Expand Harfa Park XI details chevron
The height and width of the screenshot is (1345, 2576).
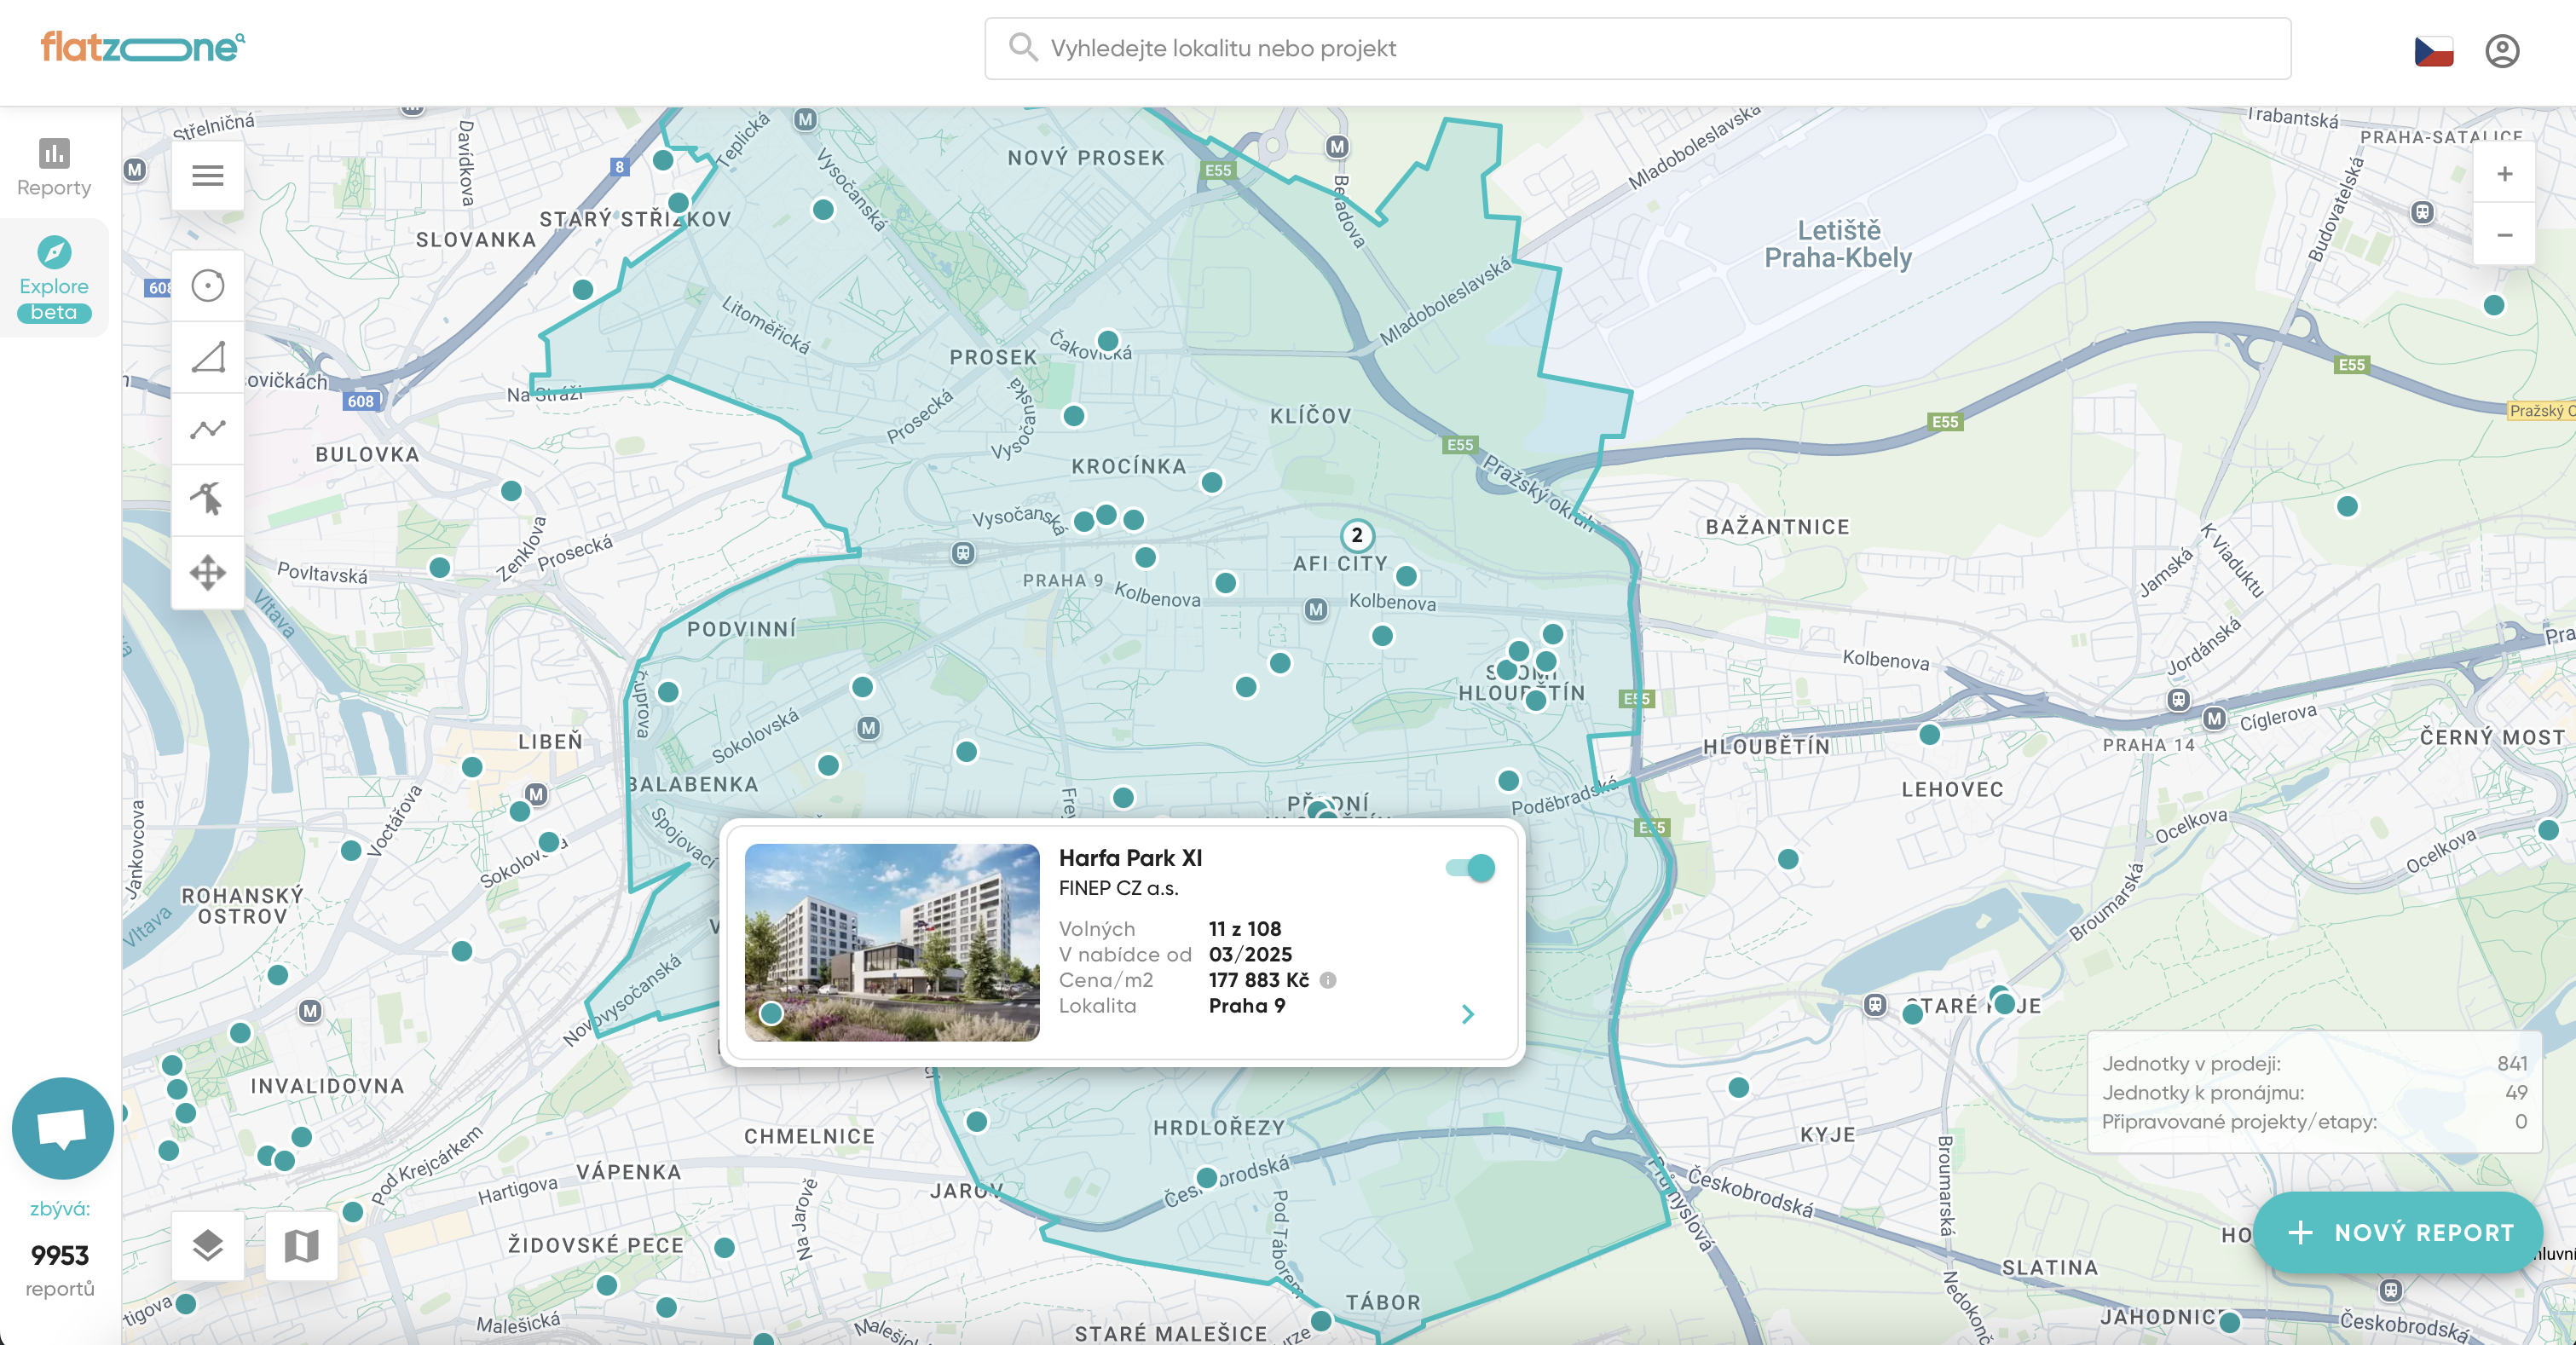[1467, 1014]
